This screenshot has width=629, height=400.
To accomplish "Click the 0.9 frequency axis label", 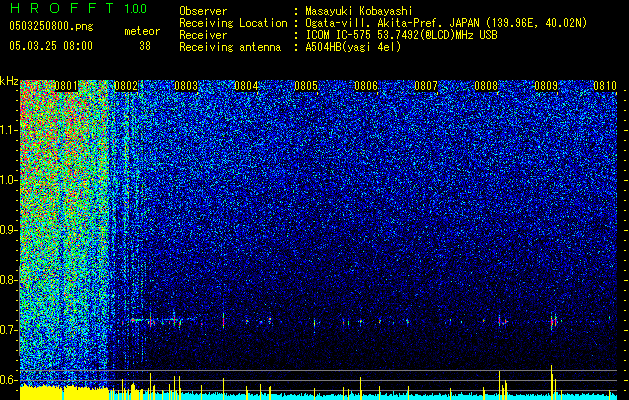I will (9, 230).
